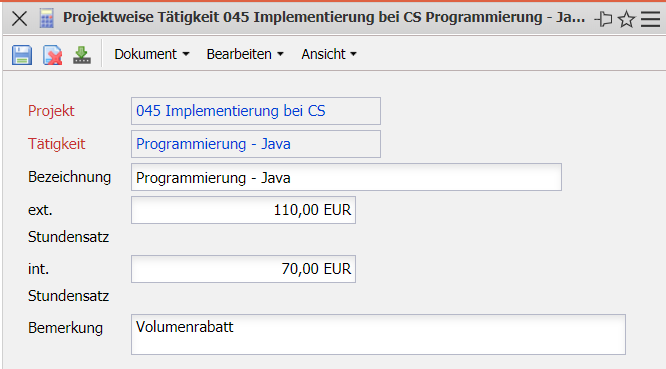The width and height of the screenshot is (666, 369).
Task: Click the Bemerkung text area with Volumenrabatt
Action: coord(378,335)
